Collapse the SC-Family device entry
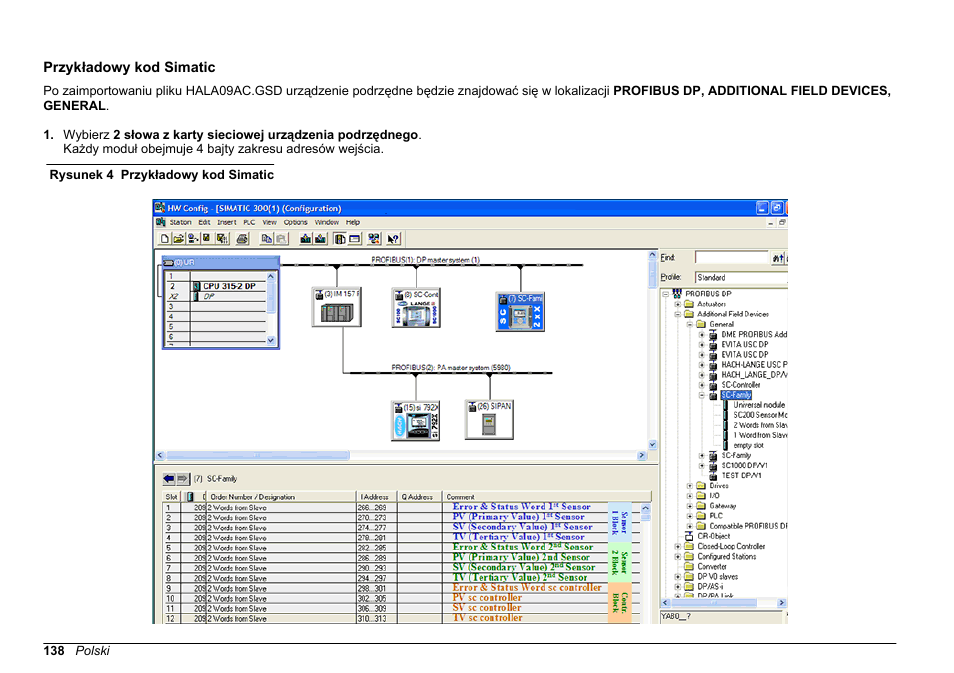954x673 pixels. coord(704,394)
